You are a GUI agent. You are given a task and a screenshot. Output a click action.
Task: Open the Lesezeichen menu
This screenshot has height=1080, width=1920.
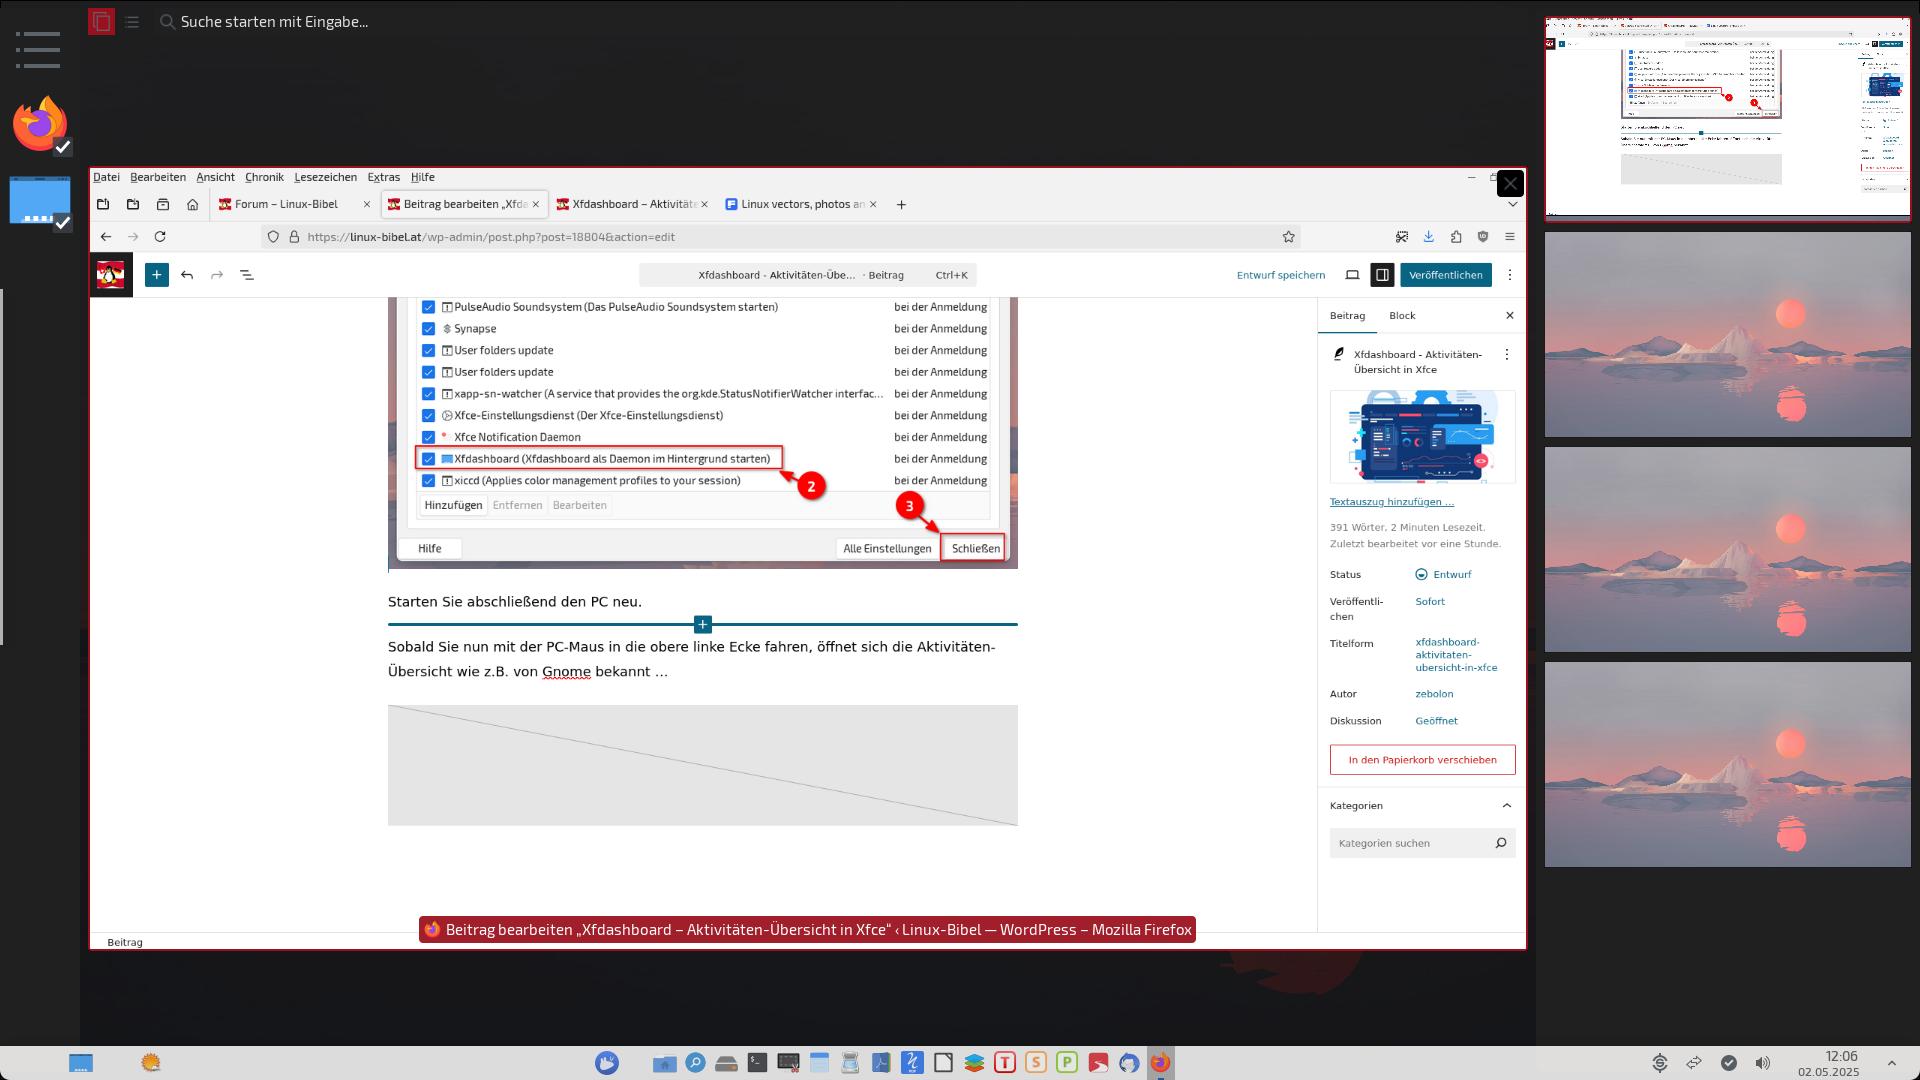point(325,177)
